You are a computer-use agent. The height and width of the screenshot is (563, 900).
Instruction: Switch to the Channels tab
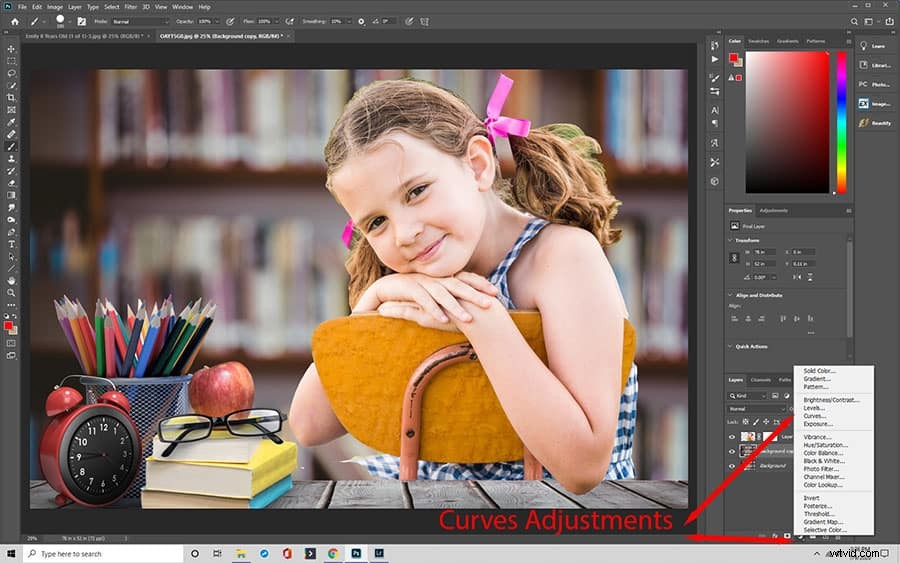pyautogui.click(x=761, y=380)
